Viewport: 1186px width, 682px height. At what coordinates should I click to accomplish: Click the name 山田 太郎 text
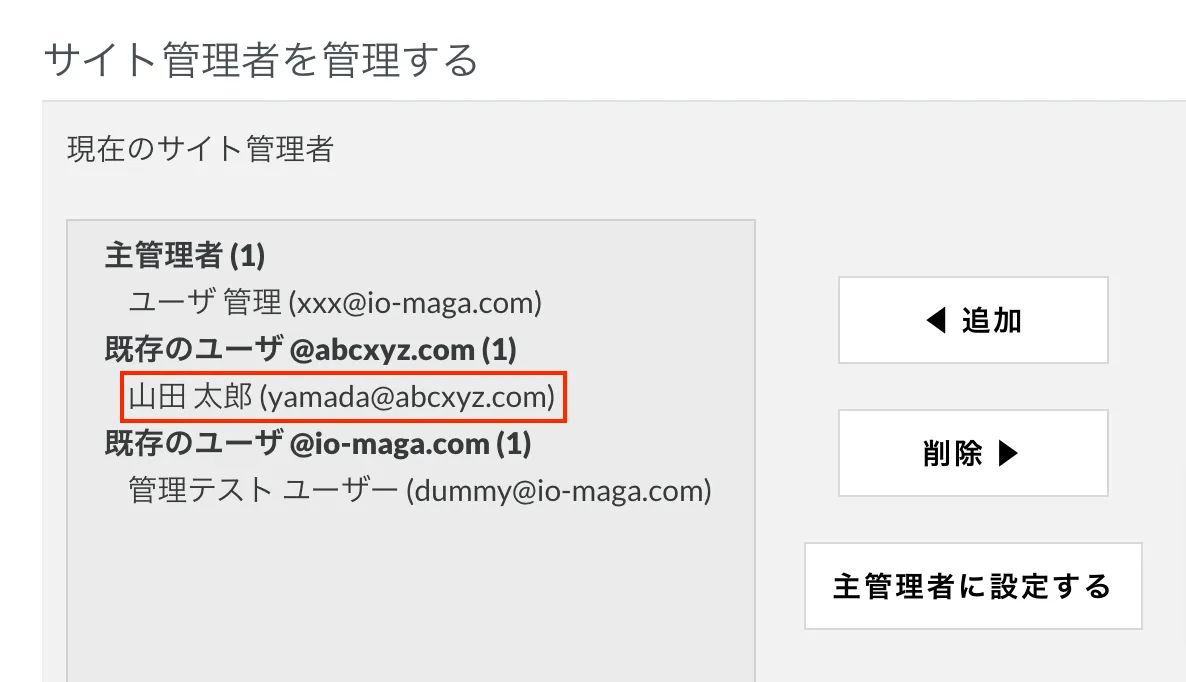[190, 397]
